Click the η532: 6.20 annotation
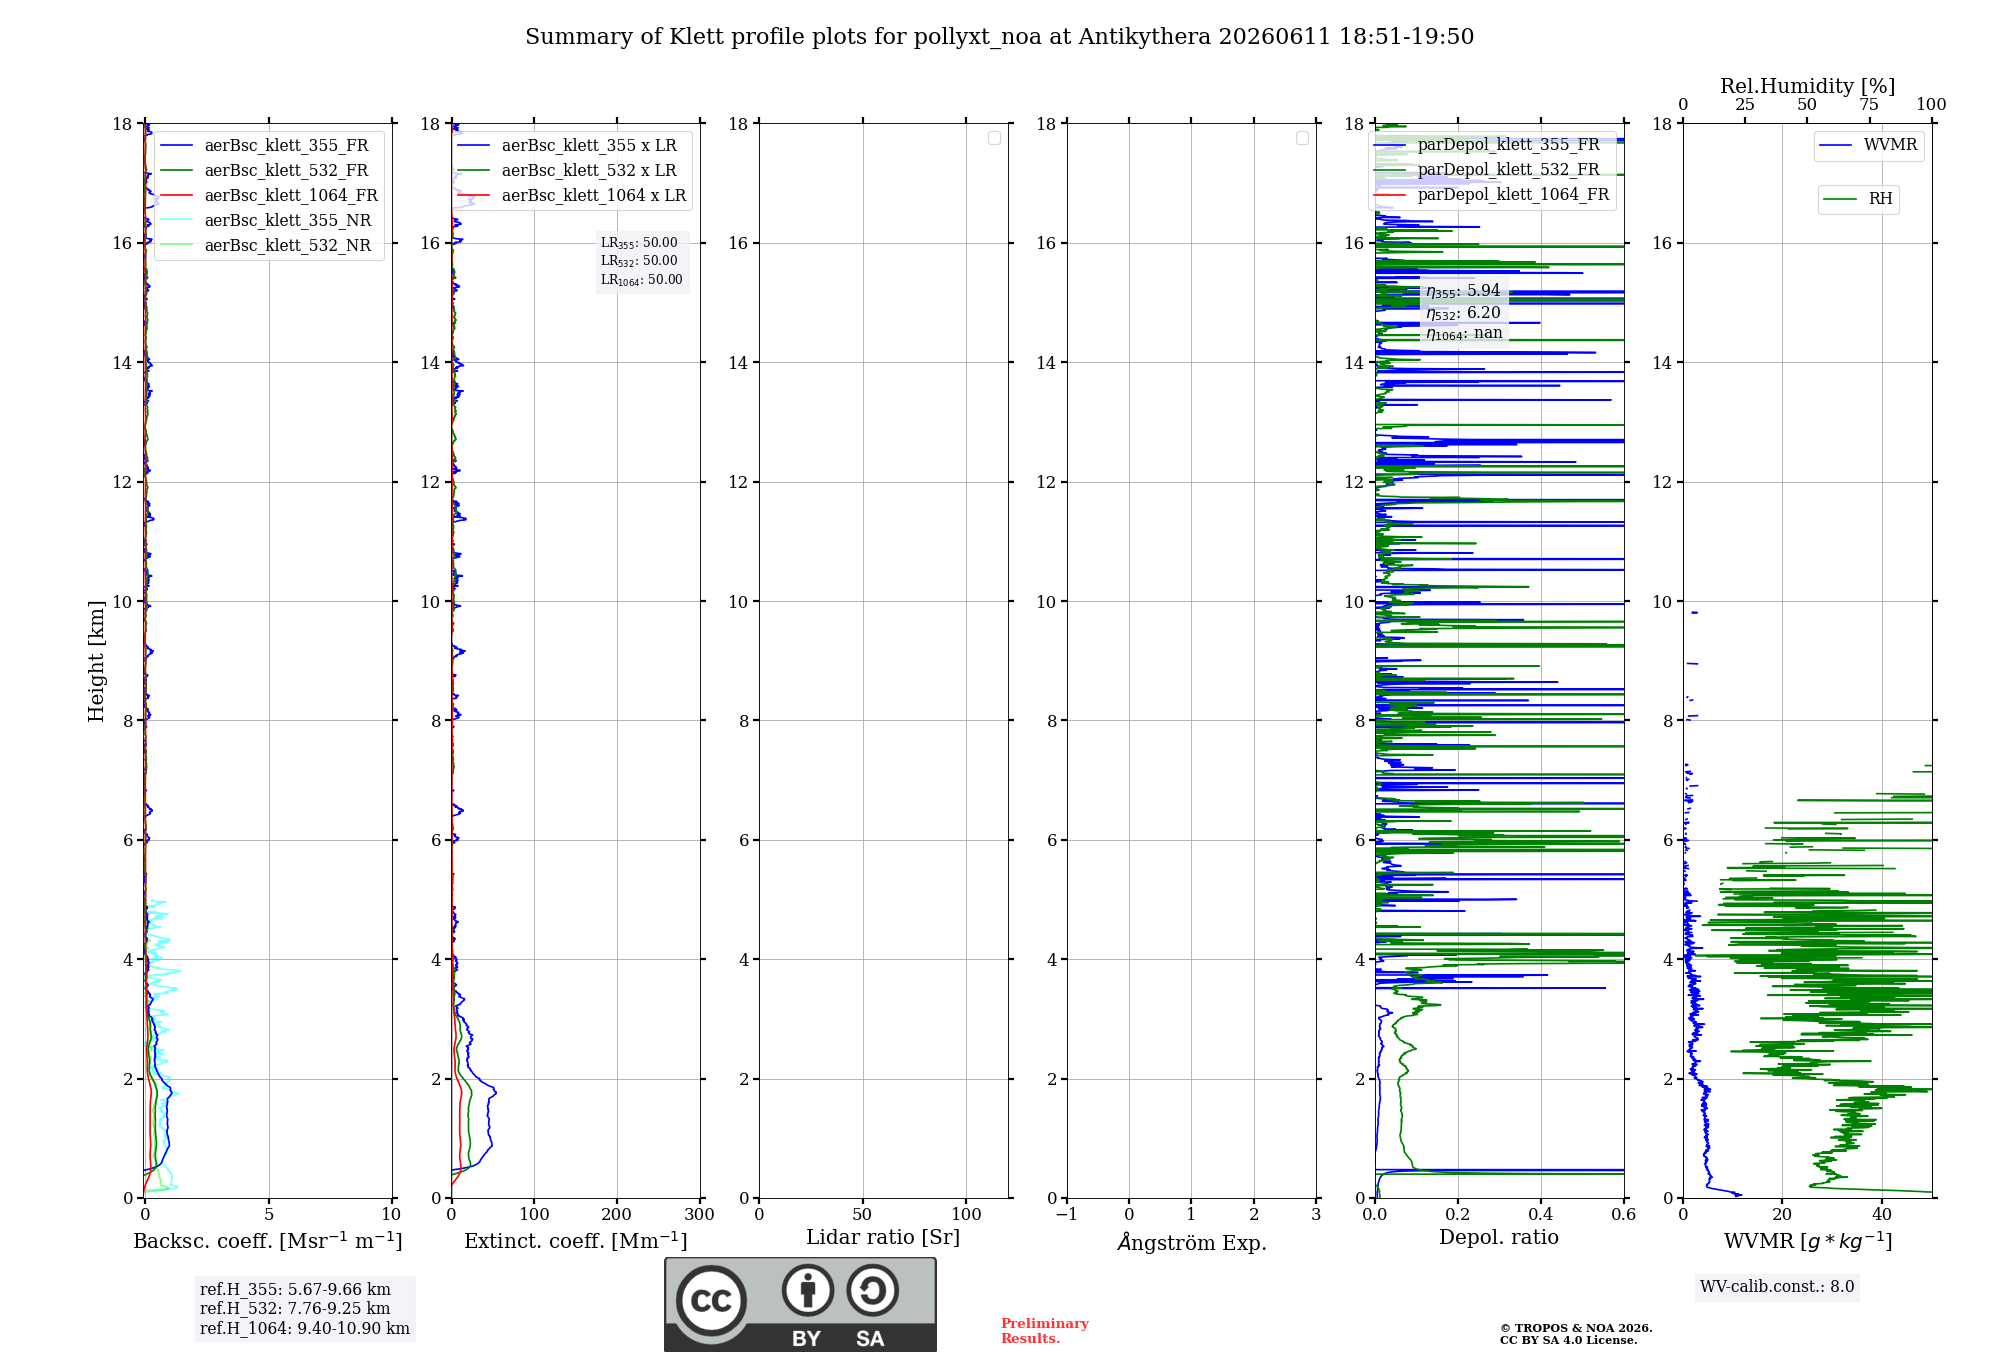The width and height of the screenshot is (2000, 1360). click(1463, 313)
